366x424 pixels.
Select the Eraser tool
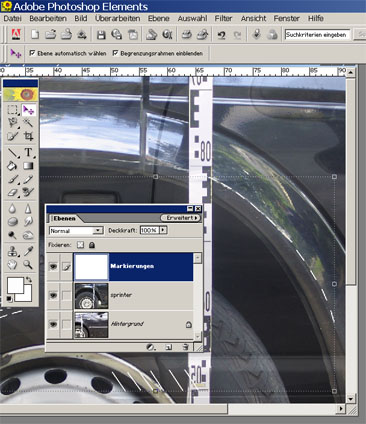click(13, 192)
